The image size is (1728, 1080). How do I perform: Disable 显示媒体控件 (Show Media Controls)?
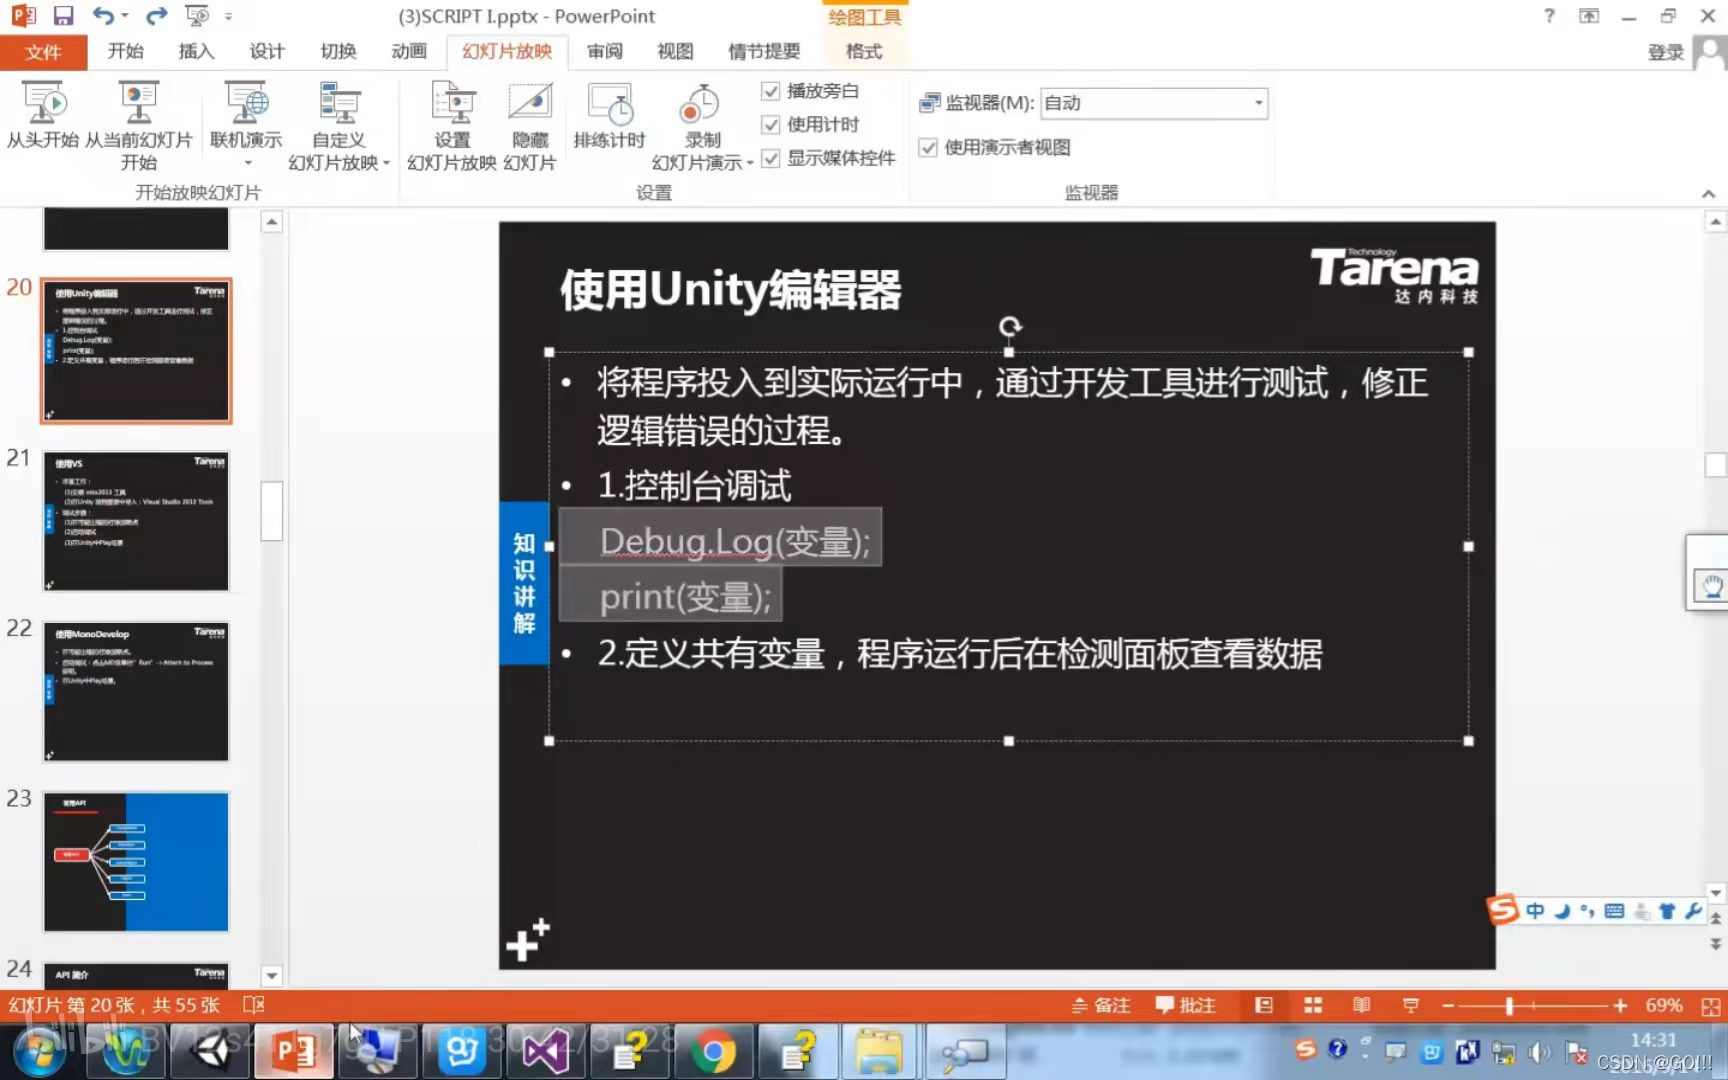click(771, 158)
